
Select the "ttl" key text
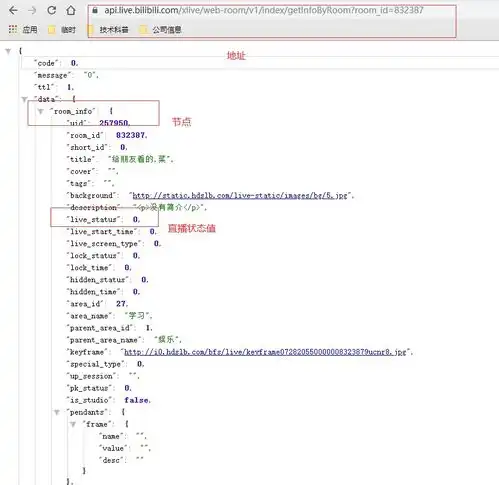tap(44, 87)
